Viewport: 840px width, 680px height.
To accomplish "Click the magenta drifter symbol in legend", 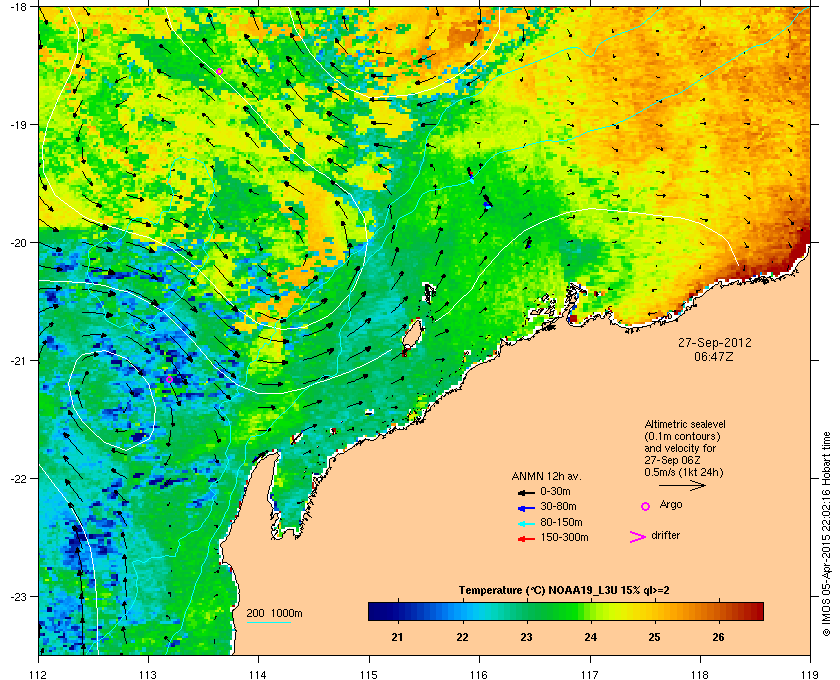I will [x=638, y=537].
